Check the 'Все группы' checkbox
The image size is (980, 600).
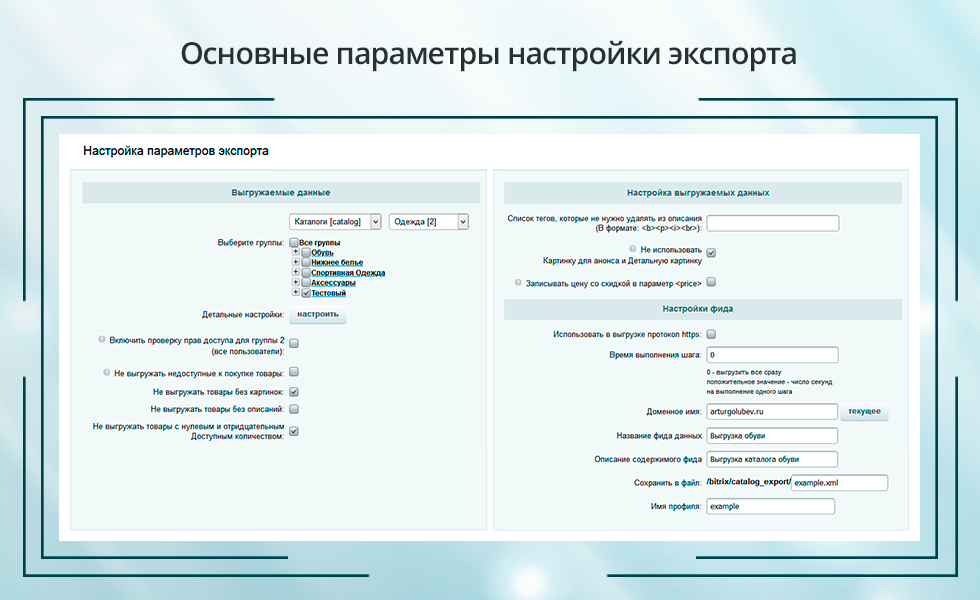pyautogui.click(x=294, y=242)
